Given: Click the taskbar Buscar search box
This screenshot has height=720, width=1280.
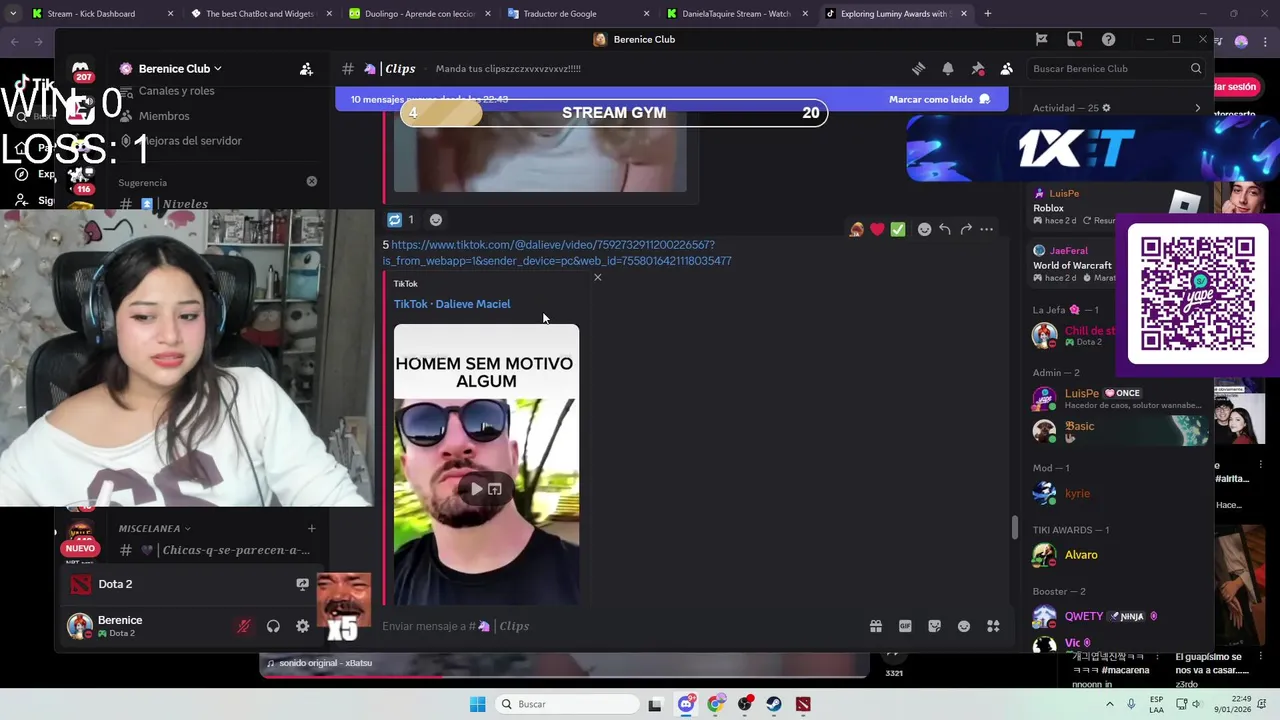Looking at the screenshot, I should point(568,704).
